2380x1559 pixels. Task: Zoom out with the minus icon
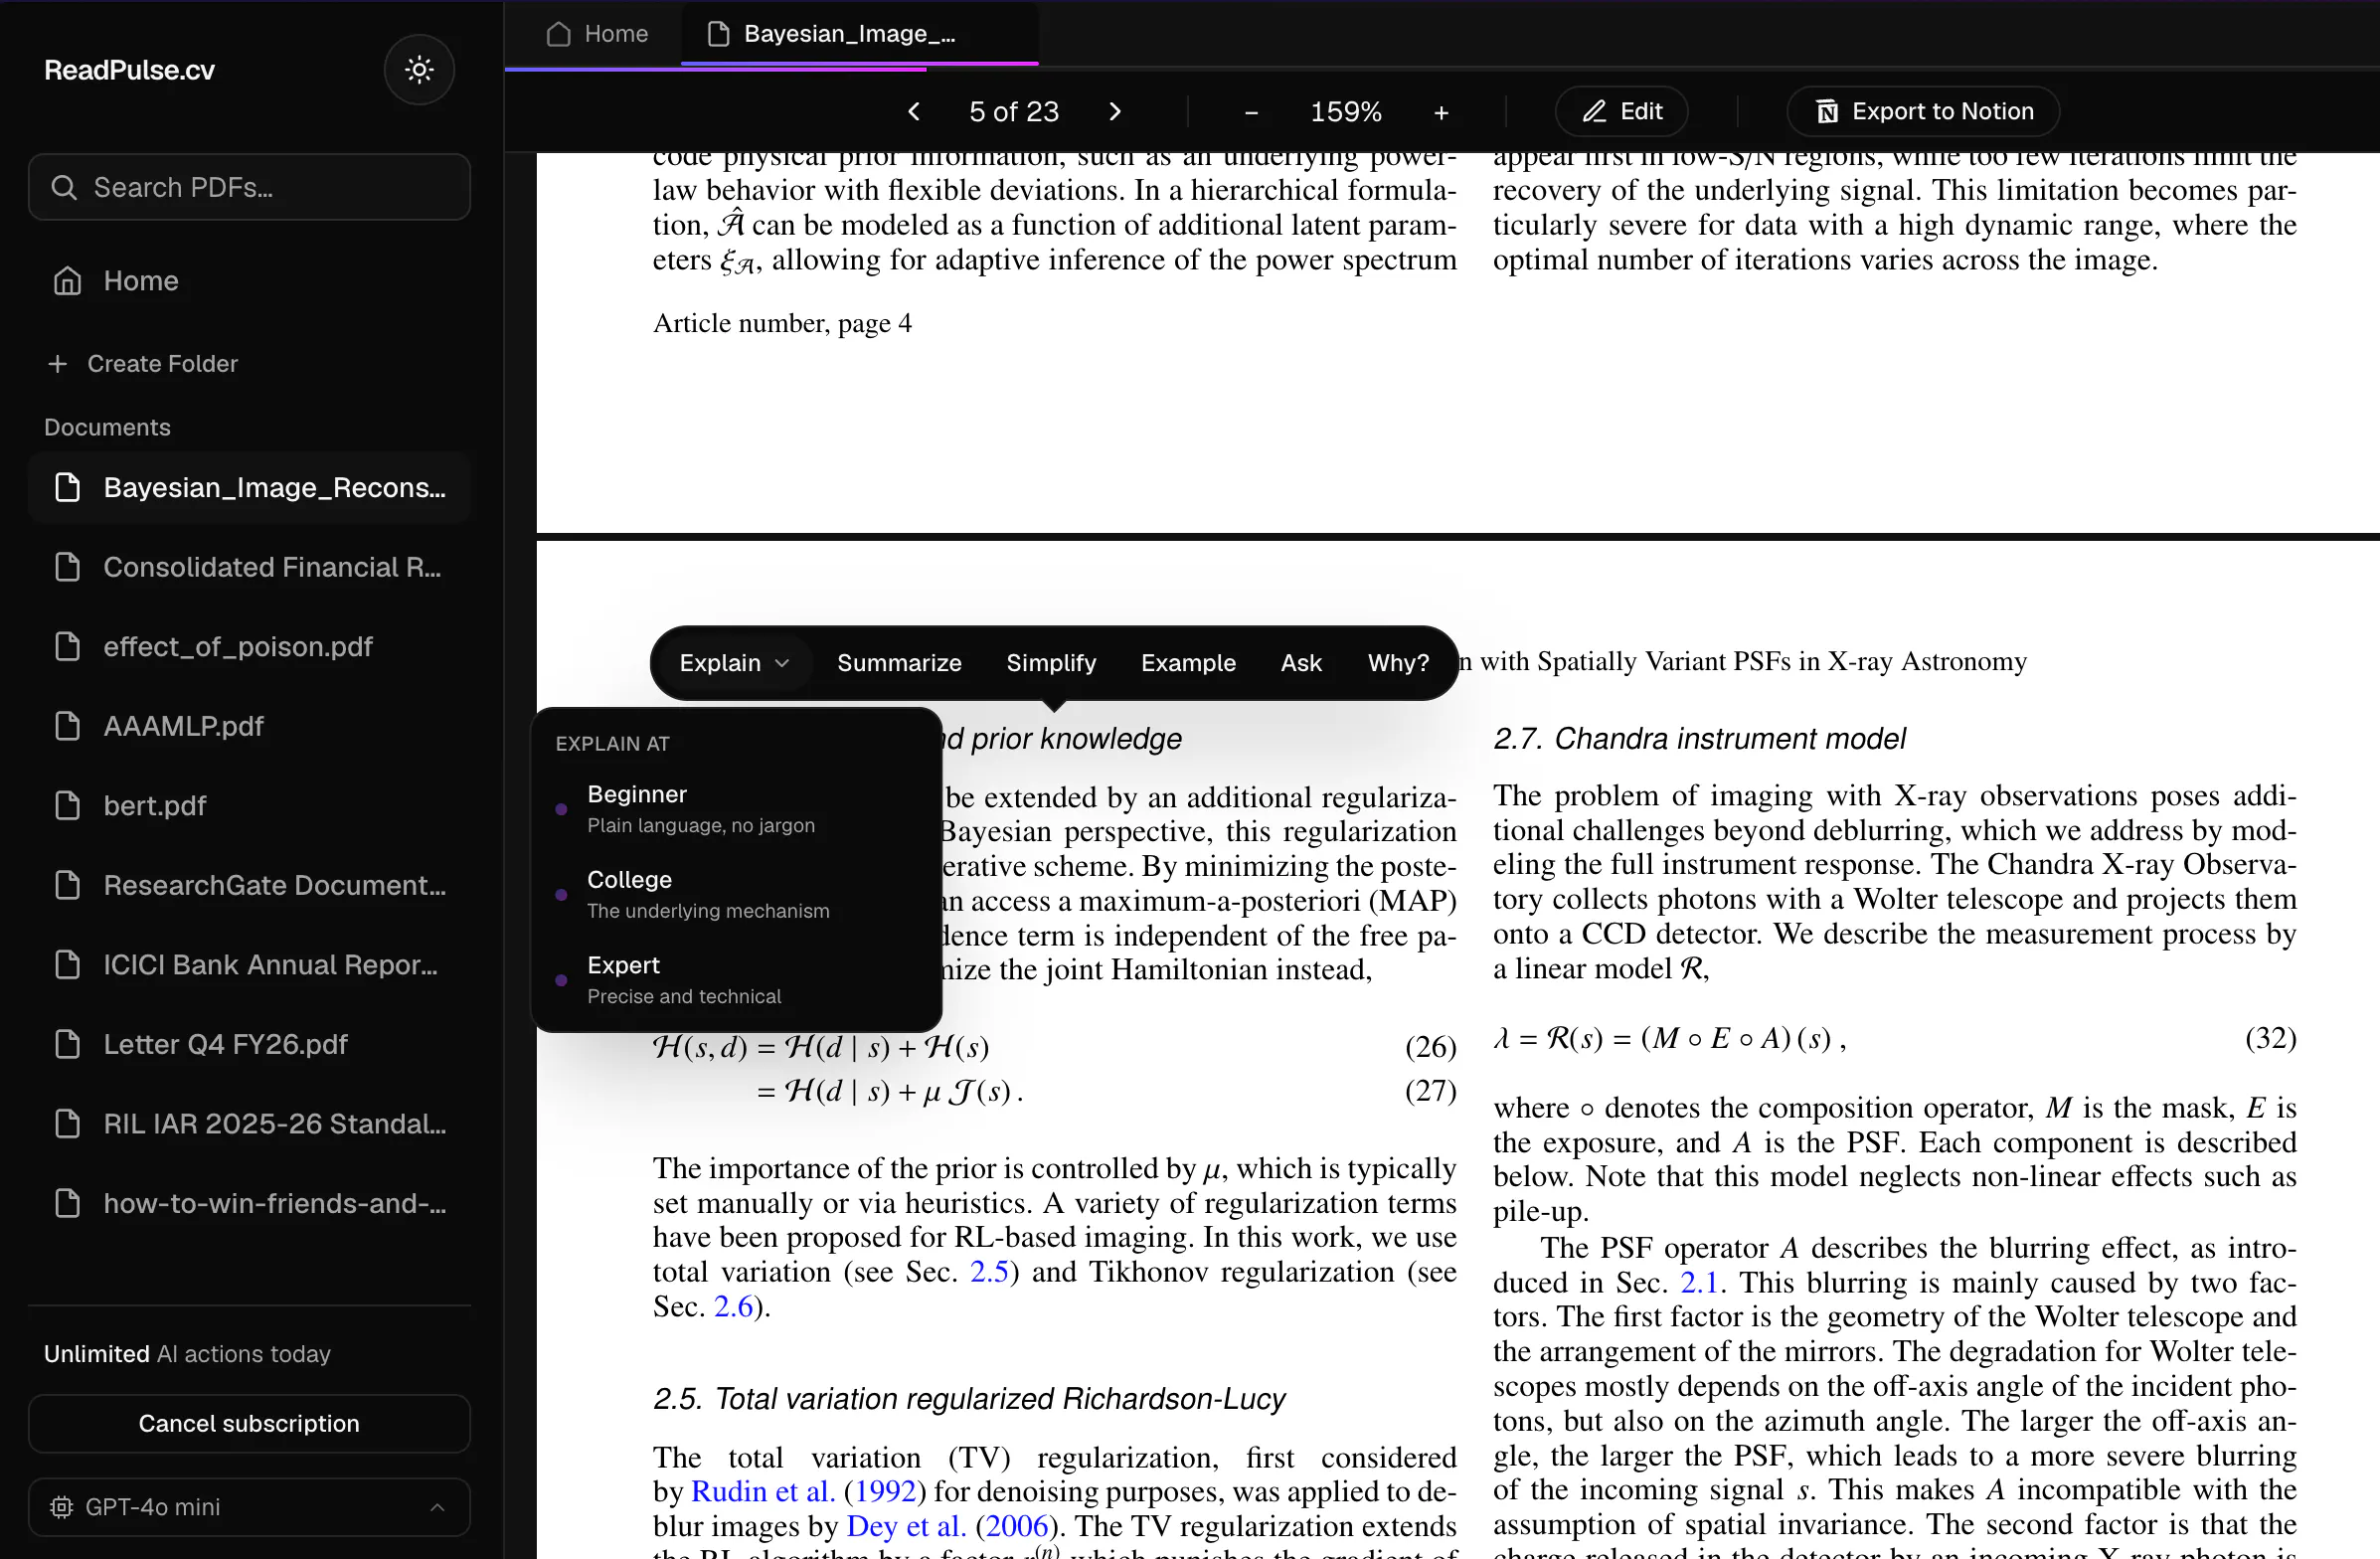tap(1250, 112)
